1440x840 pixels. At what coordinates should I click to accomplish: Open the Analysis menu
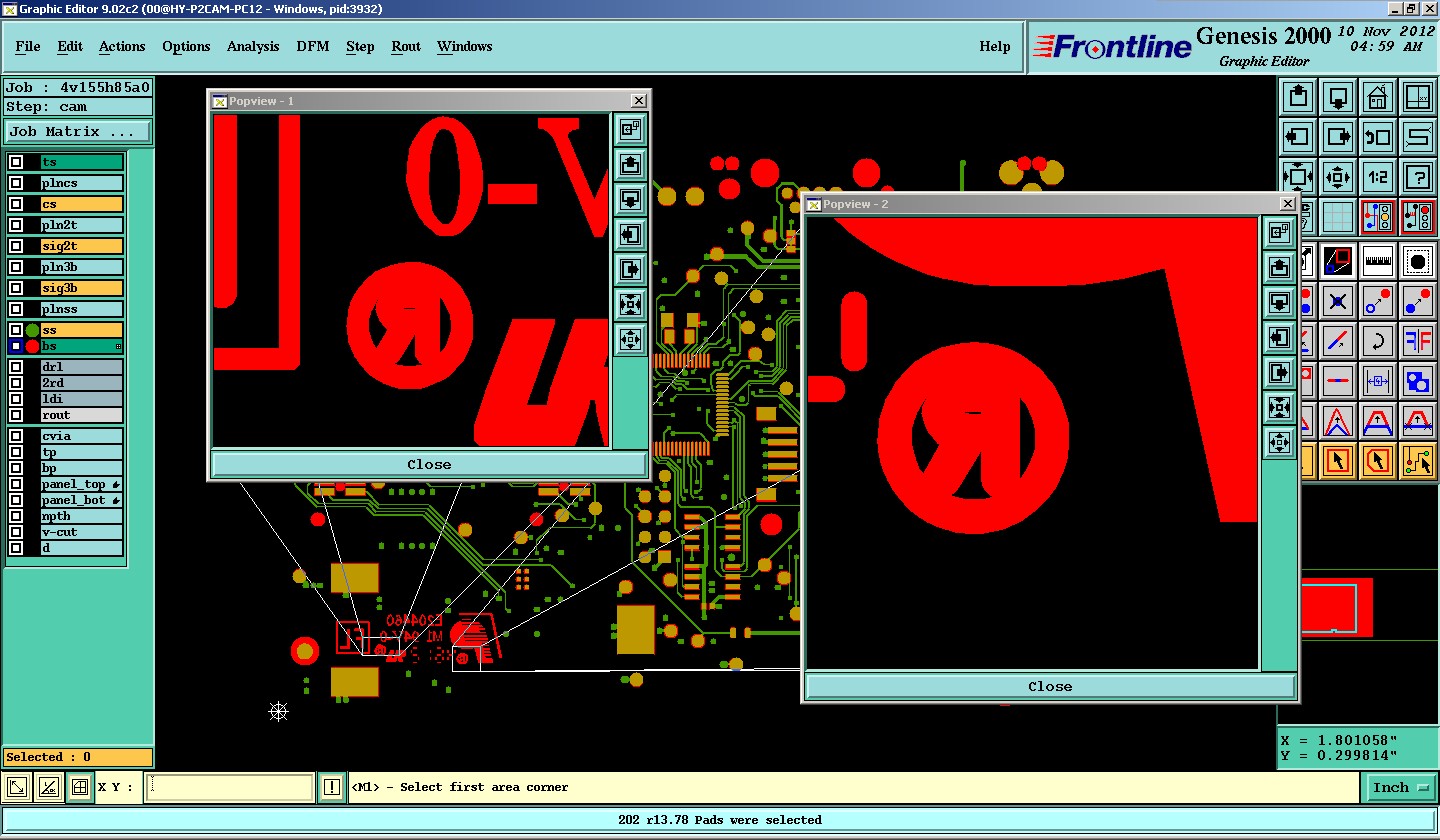(253, 46)
